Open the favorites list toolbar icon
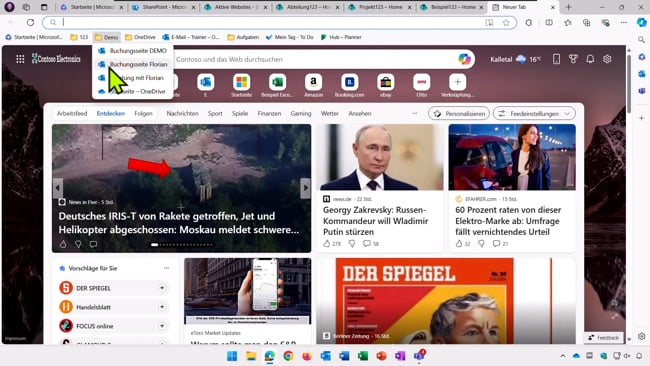The width and height of the screenshot is (650, 366). click(568, 22)
